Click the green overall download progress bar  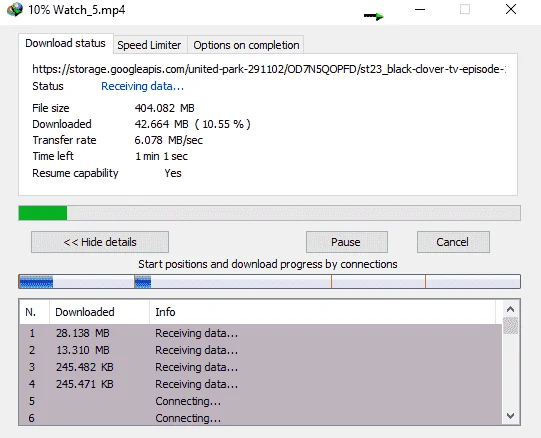[269, 213]
